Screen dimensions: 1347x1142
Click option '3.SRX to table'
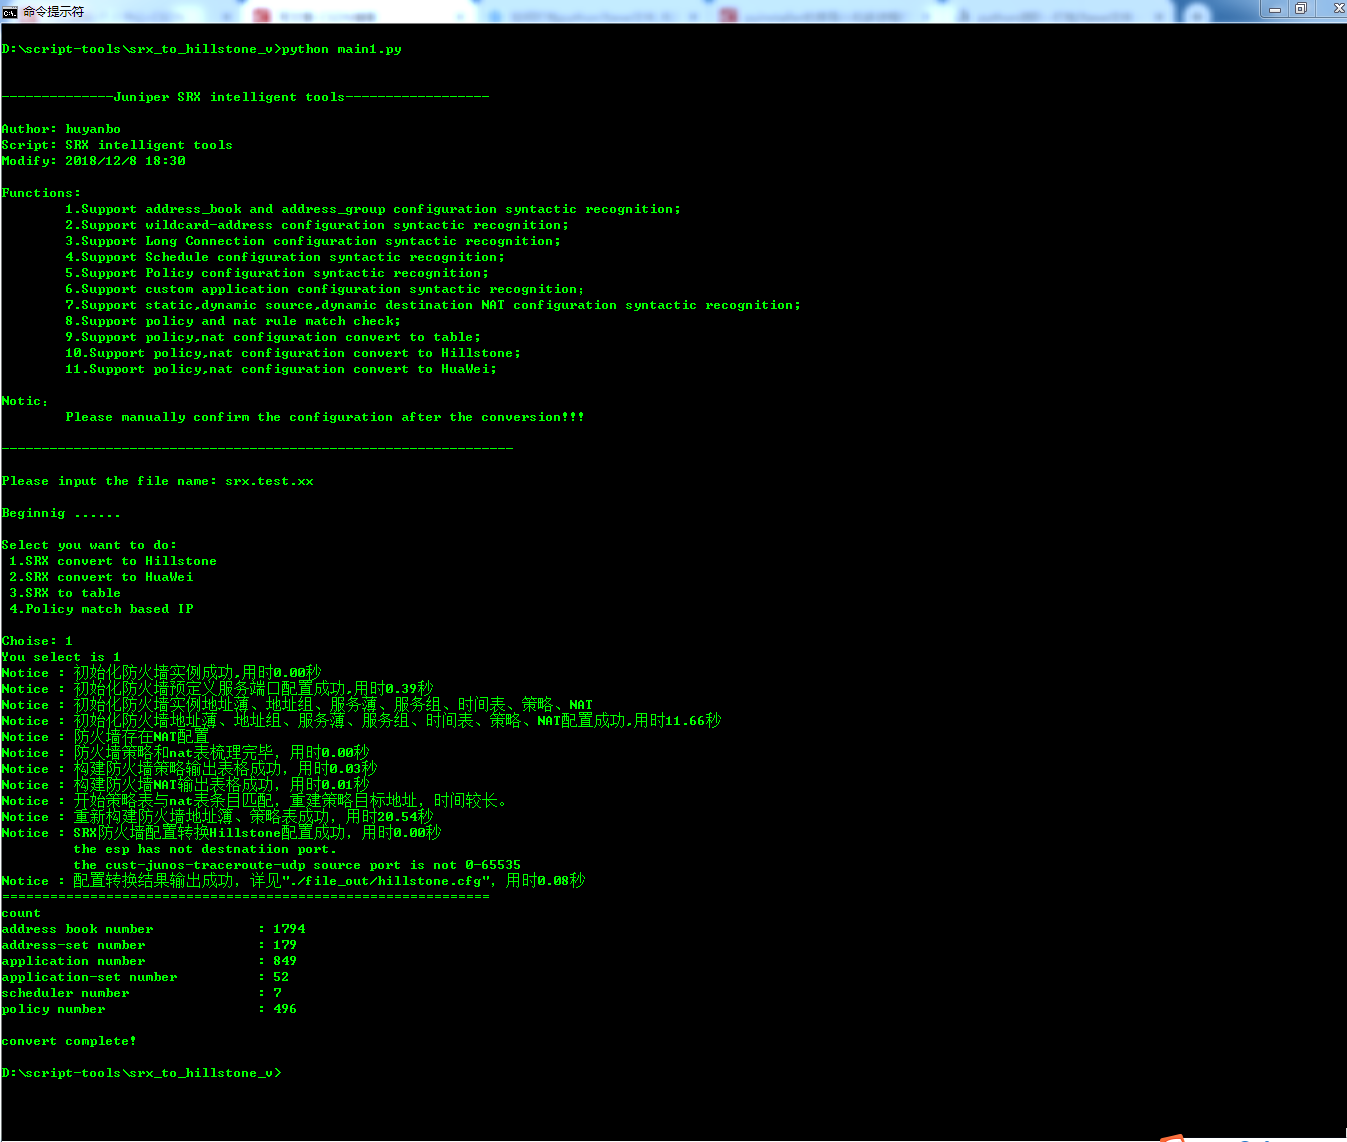[x=65, y=593]
